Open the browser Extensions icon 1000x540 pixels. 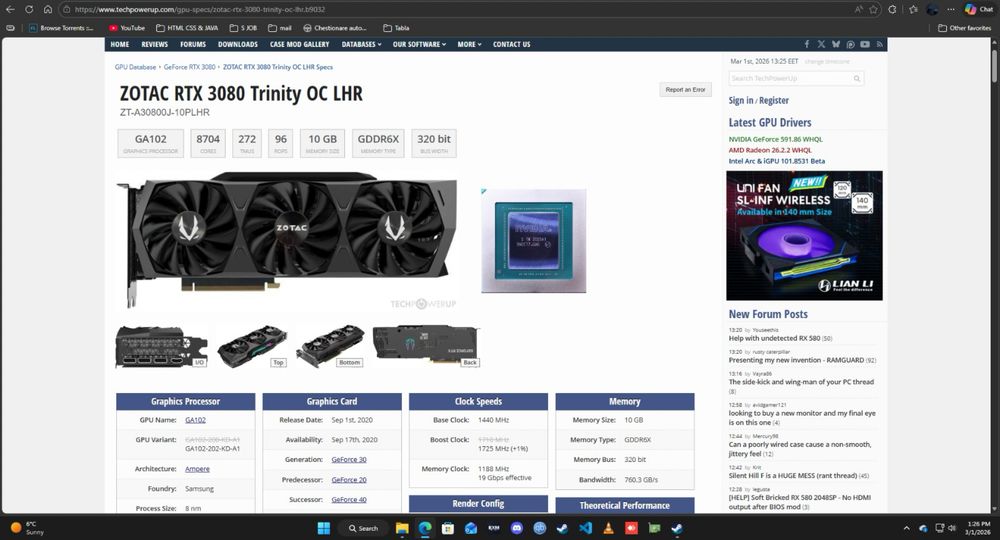pos(892,10)
